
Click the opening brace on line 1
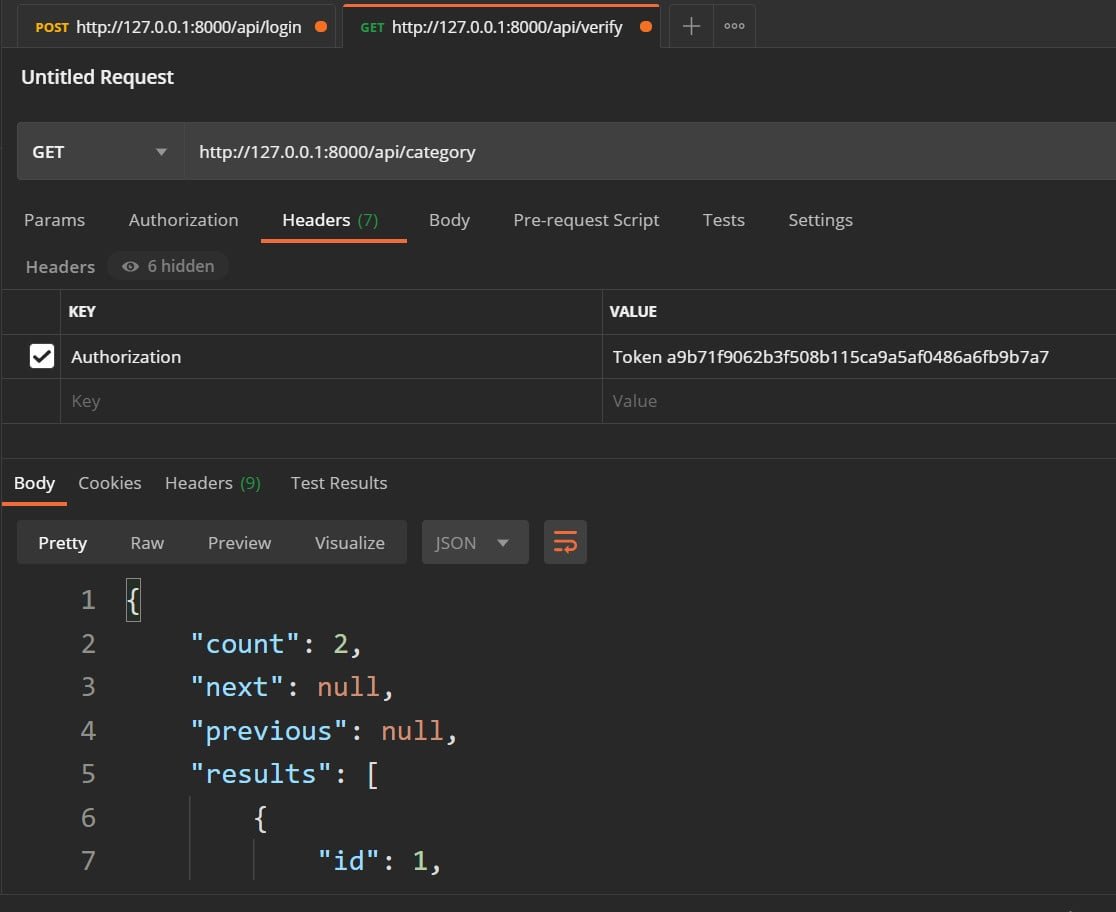click(133, 600)
